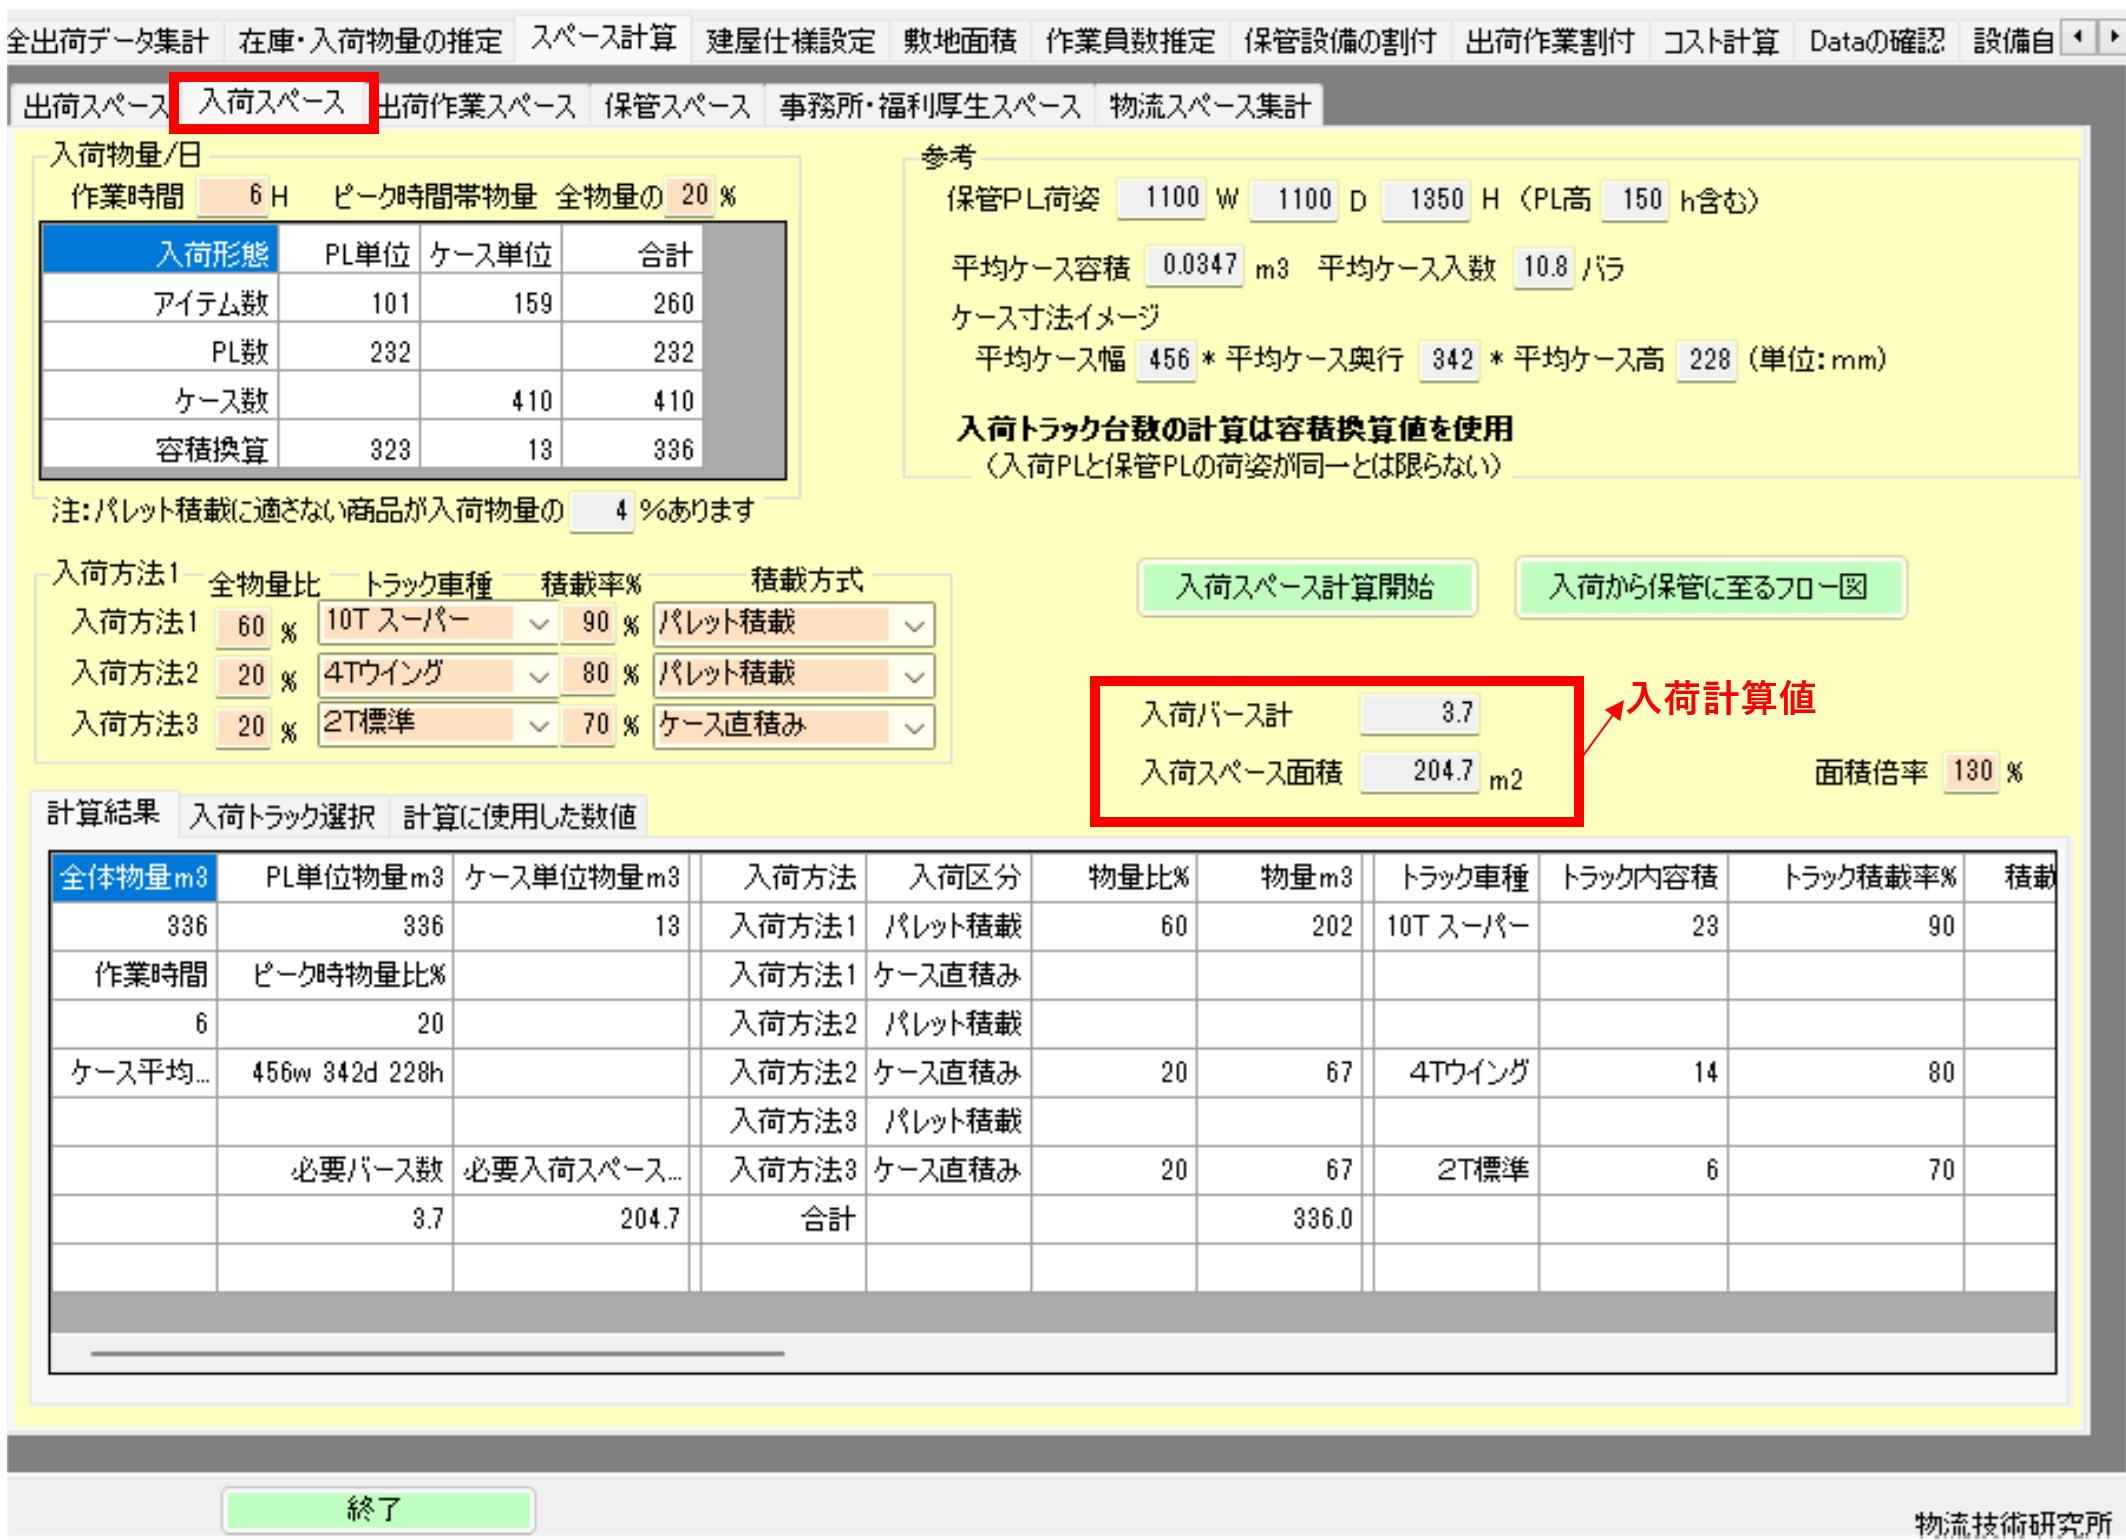Click horizontal scrollbar of results grid

(437, 1353)
